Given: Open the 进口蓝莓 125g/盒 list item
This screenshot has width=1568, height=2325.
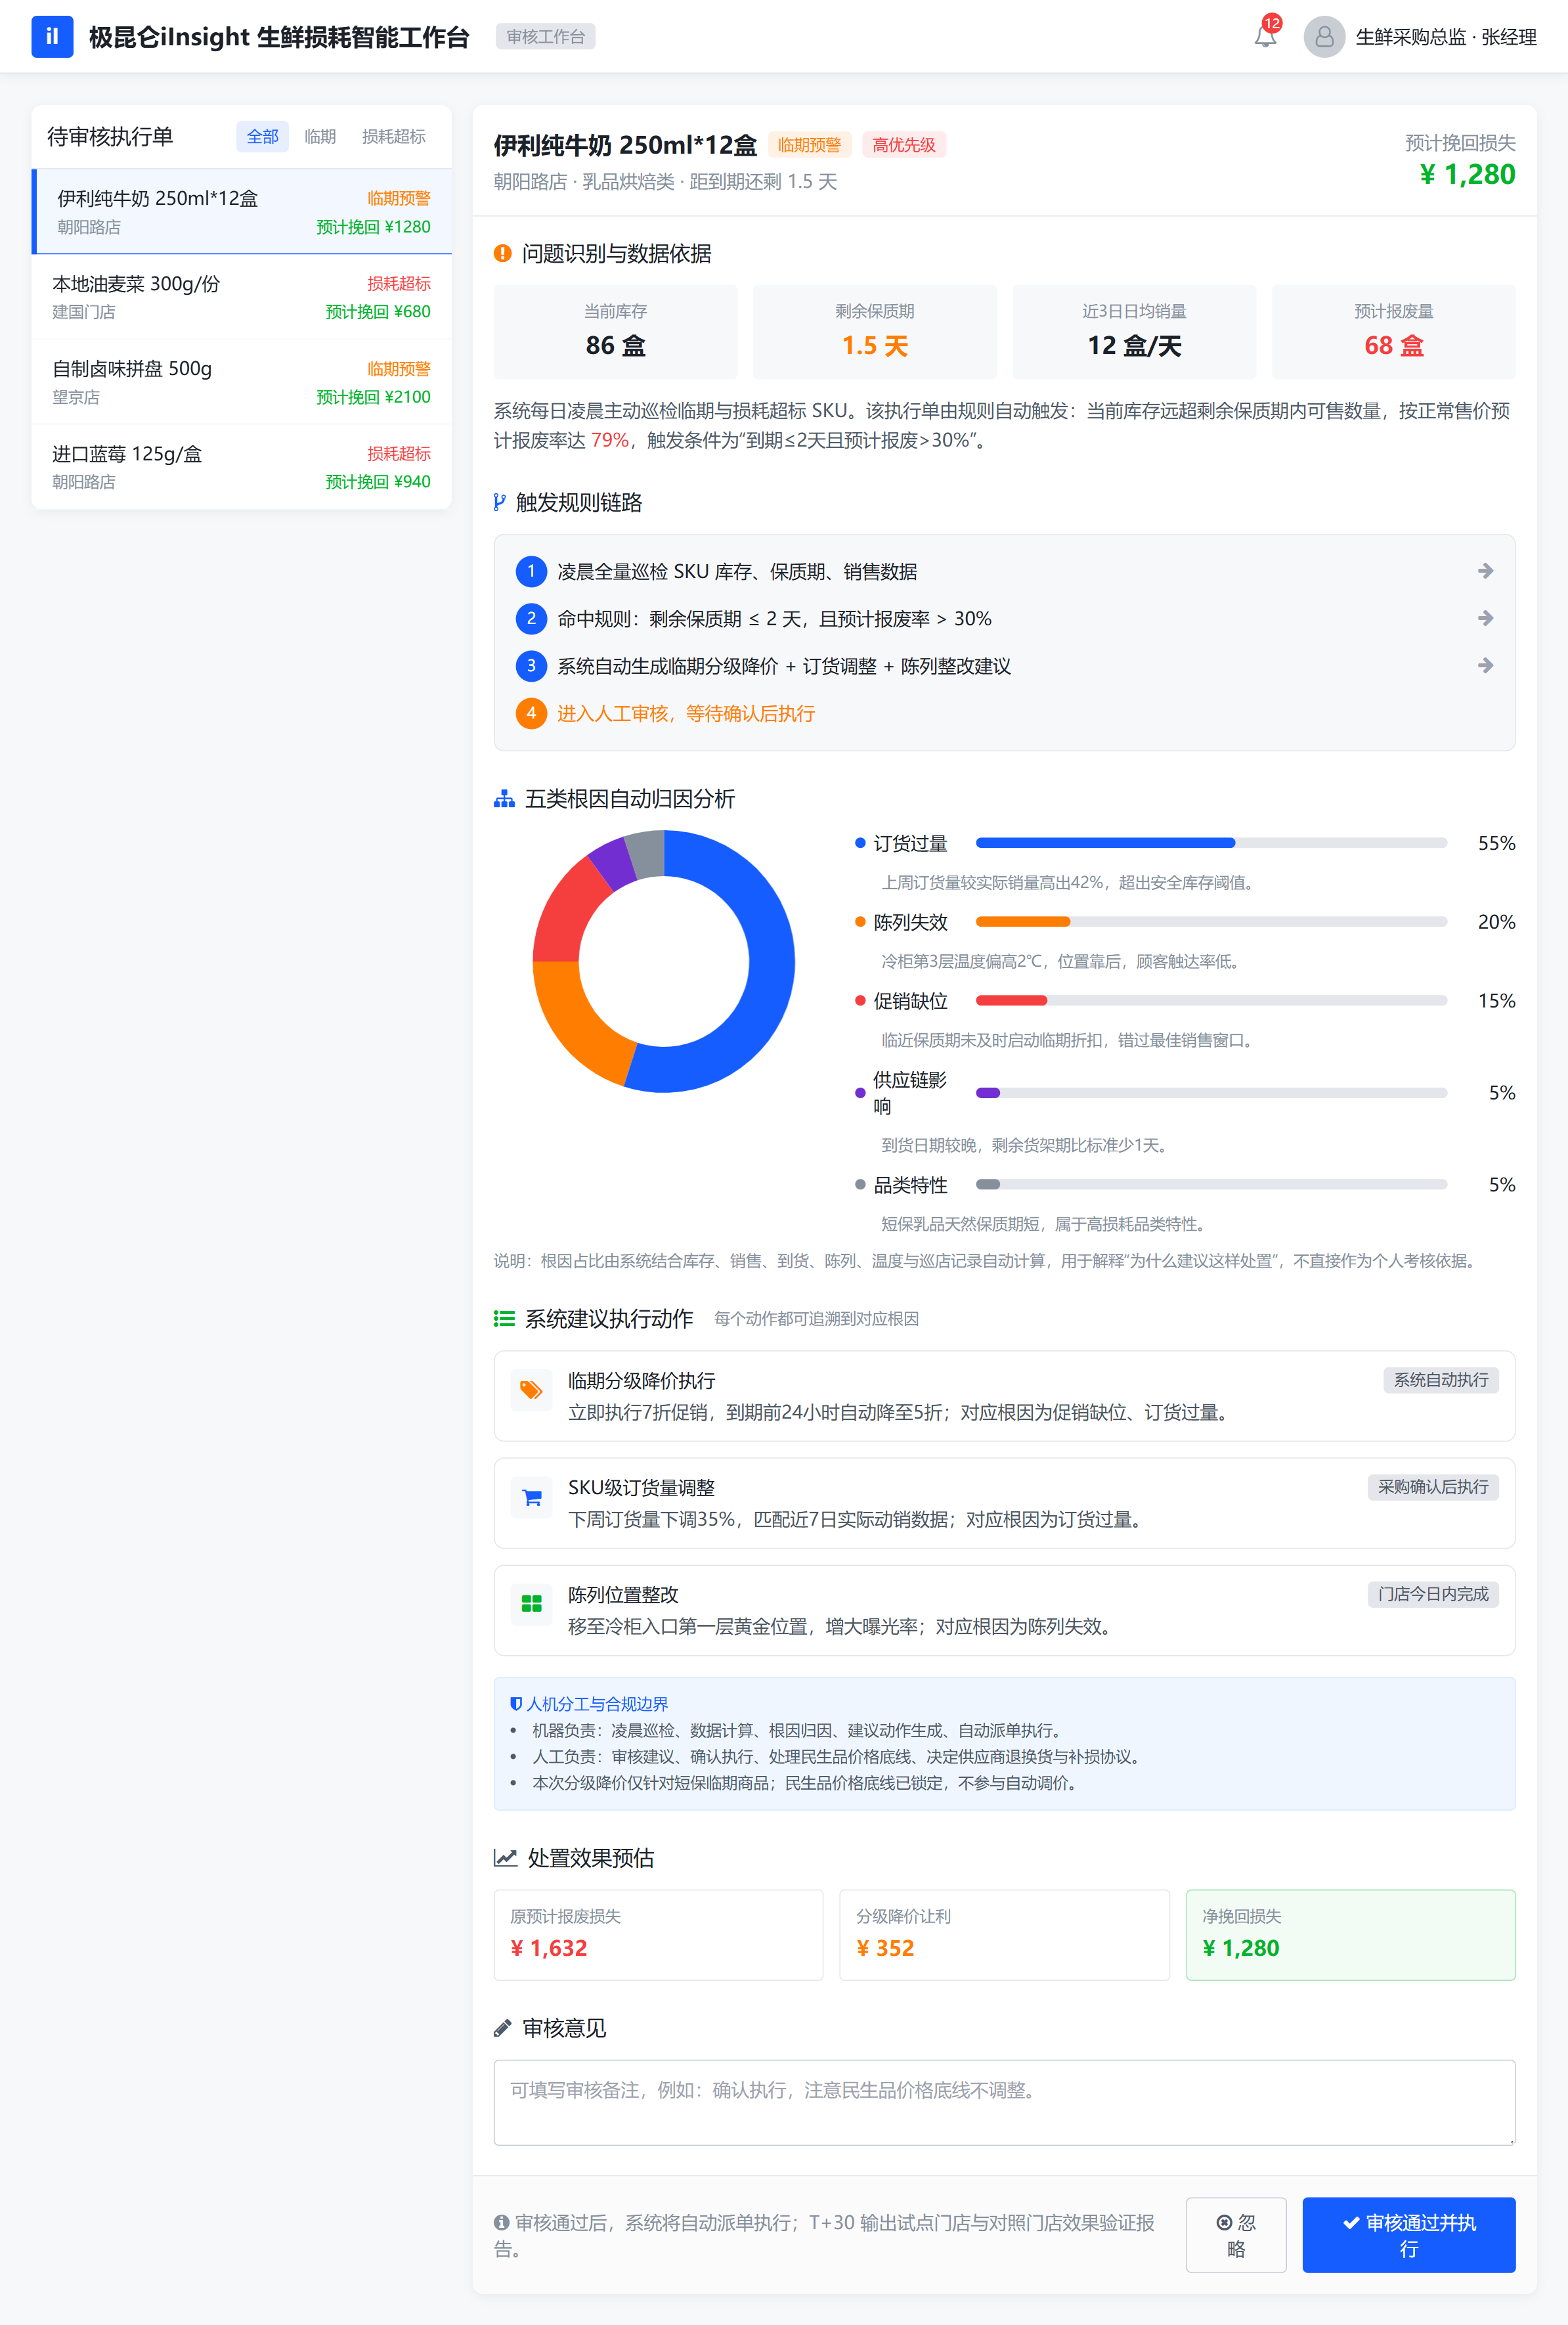Looking at the screenshot, I should (242, 467).
